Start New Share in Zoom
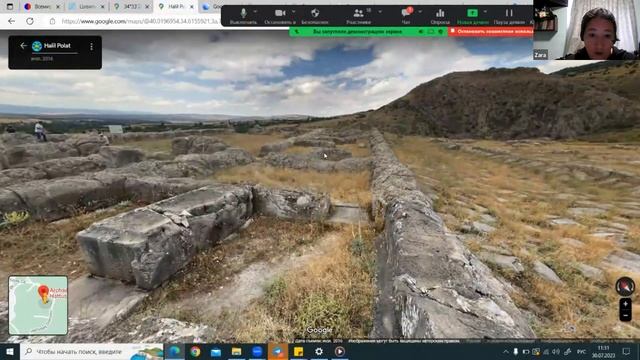 click(x=472, y=16)
